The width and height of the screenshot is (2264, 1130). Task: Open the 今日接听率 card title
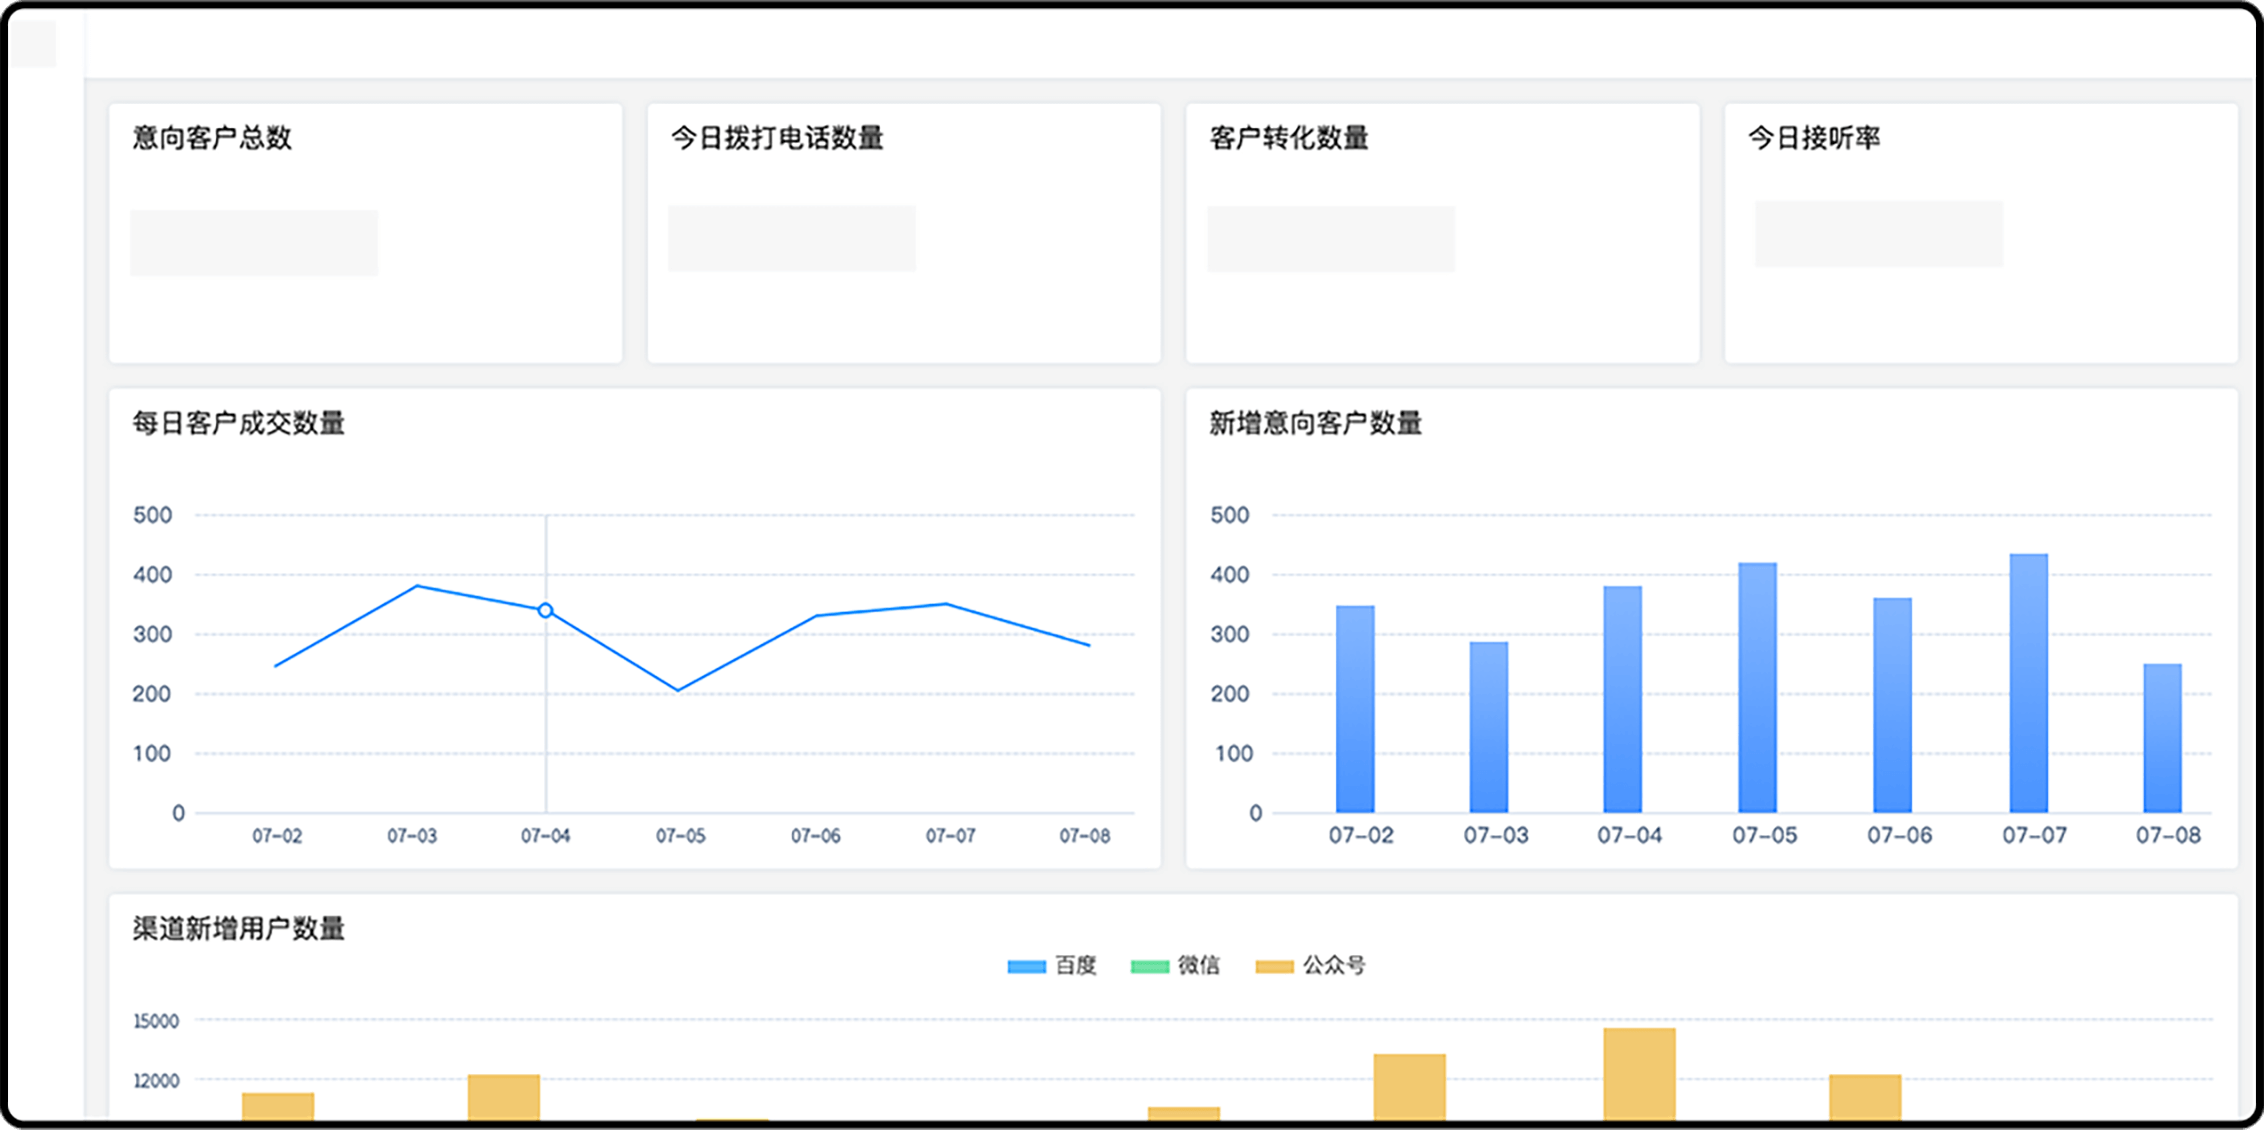point(1814,138)
